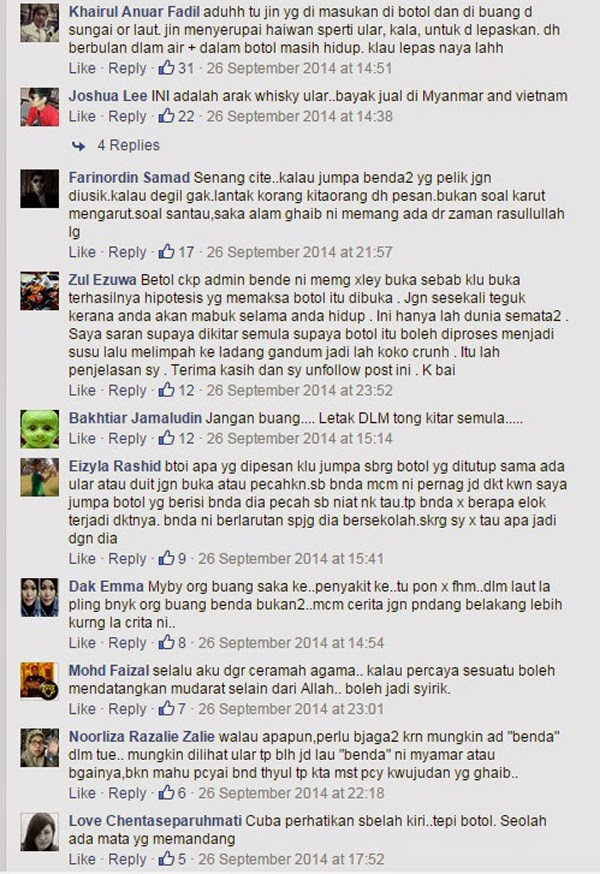This screenshot has height=874, width=600.
Task: Click thumbs-up icon showing 31 likes
Action: (166, 68)
